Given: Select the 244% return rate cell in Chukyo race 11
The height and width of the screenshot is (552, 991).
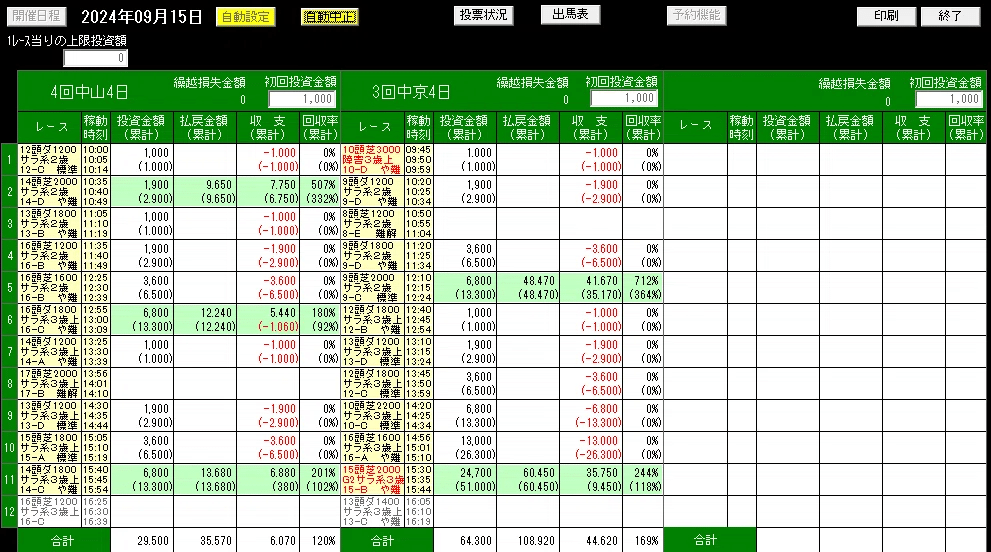Looking at the screenshot, I should point(643,480).
